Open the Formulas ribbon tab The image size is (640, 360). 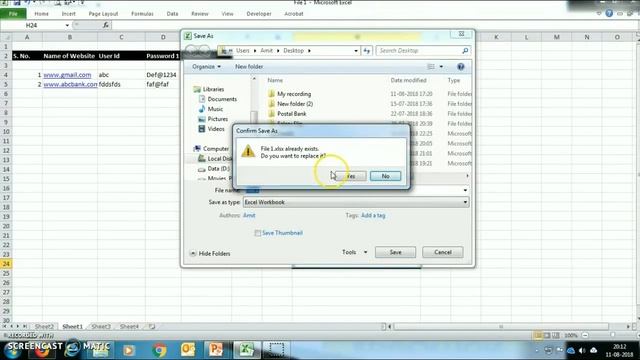[x=142, y=14]
